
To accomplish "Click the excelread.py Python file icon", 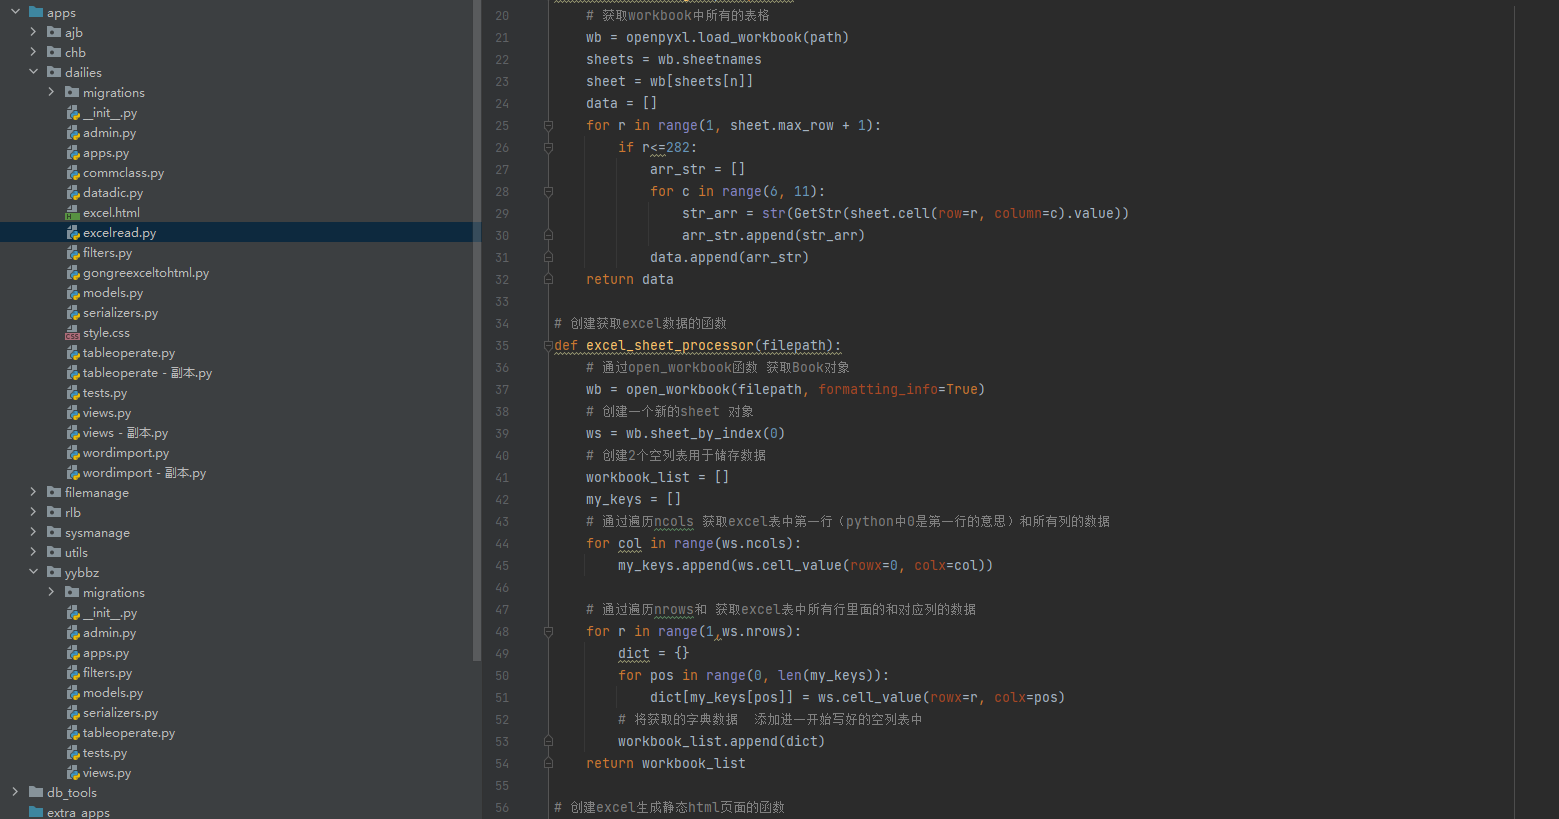I will tap(72, 233).
